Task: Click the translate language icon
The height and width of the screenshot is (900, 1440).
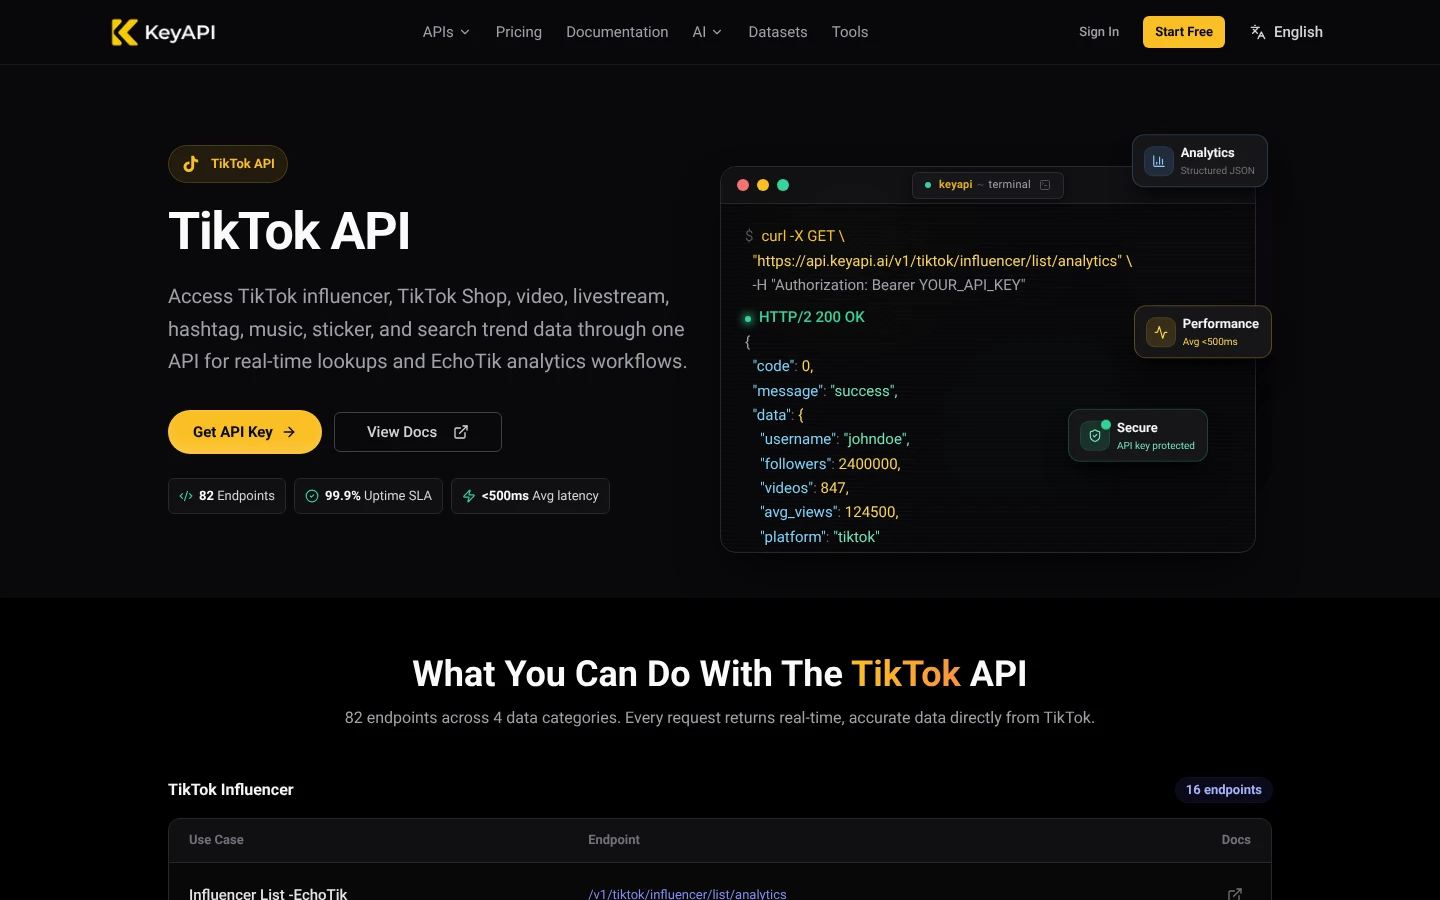Action: [1258, 32]
